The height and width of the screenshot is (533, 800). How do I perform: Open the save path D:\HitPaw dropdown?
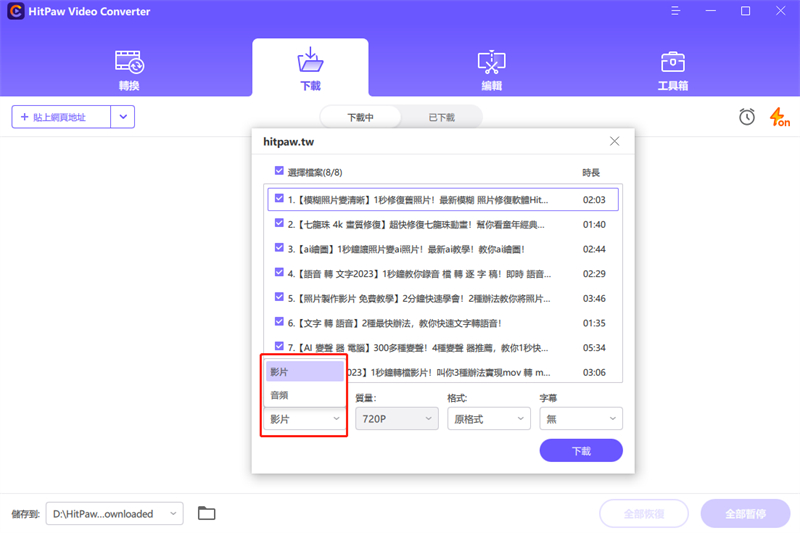pos(114,514)
